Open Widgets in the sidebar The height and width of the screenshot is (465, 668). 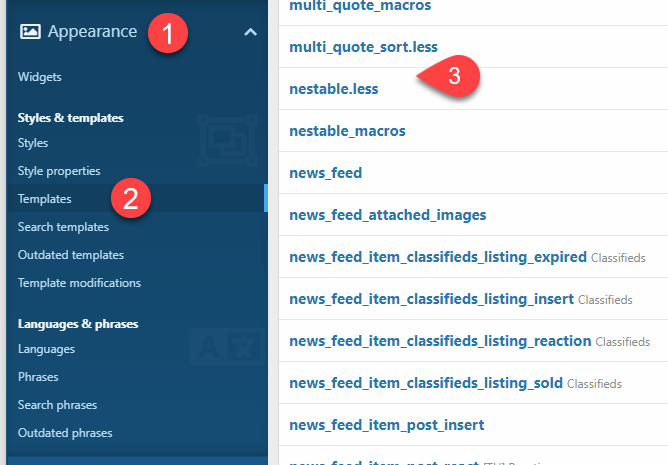pyautogui.click(x=40, y=77)
